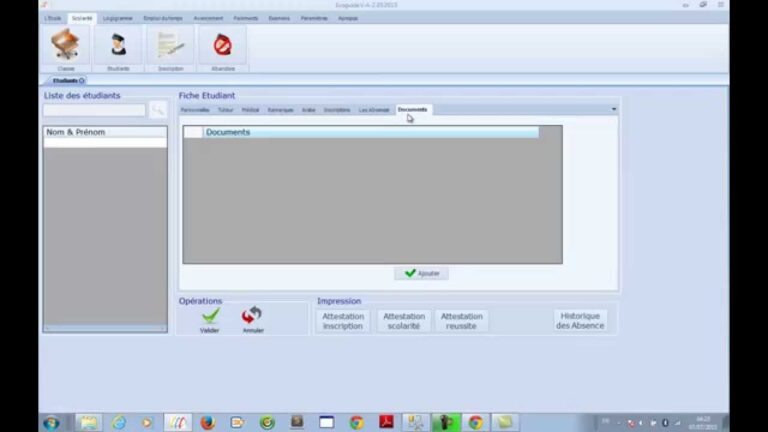Screen dimensions: 768x432
Task: Click the student list search icon
Action: 158,110
